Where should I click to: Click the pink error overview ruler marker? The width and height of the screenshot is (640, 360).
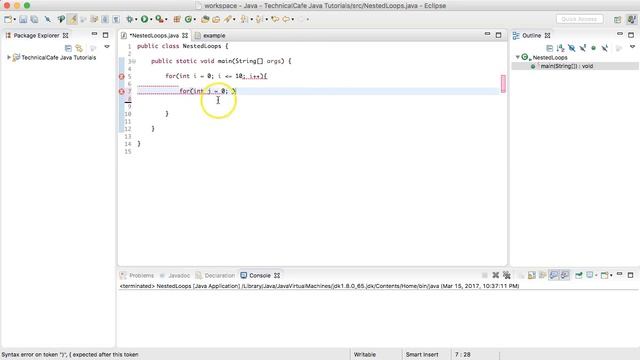pos(503,84)
